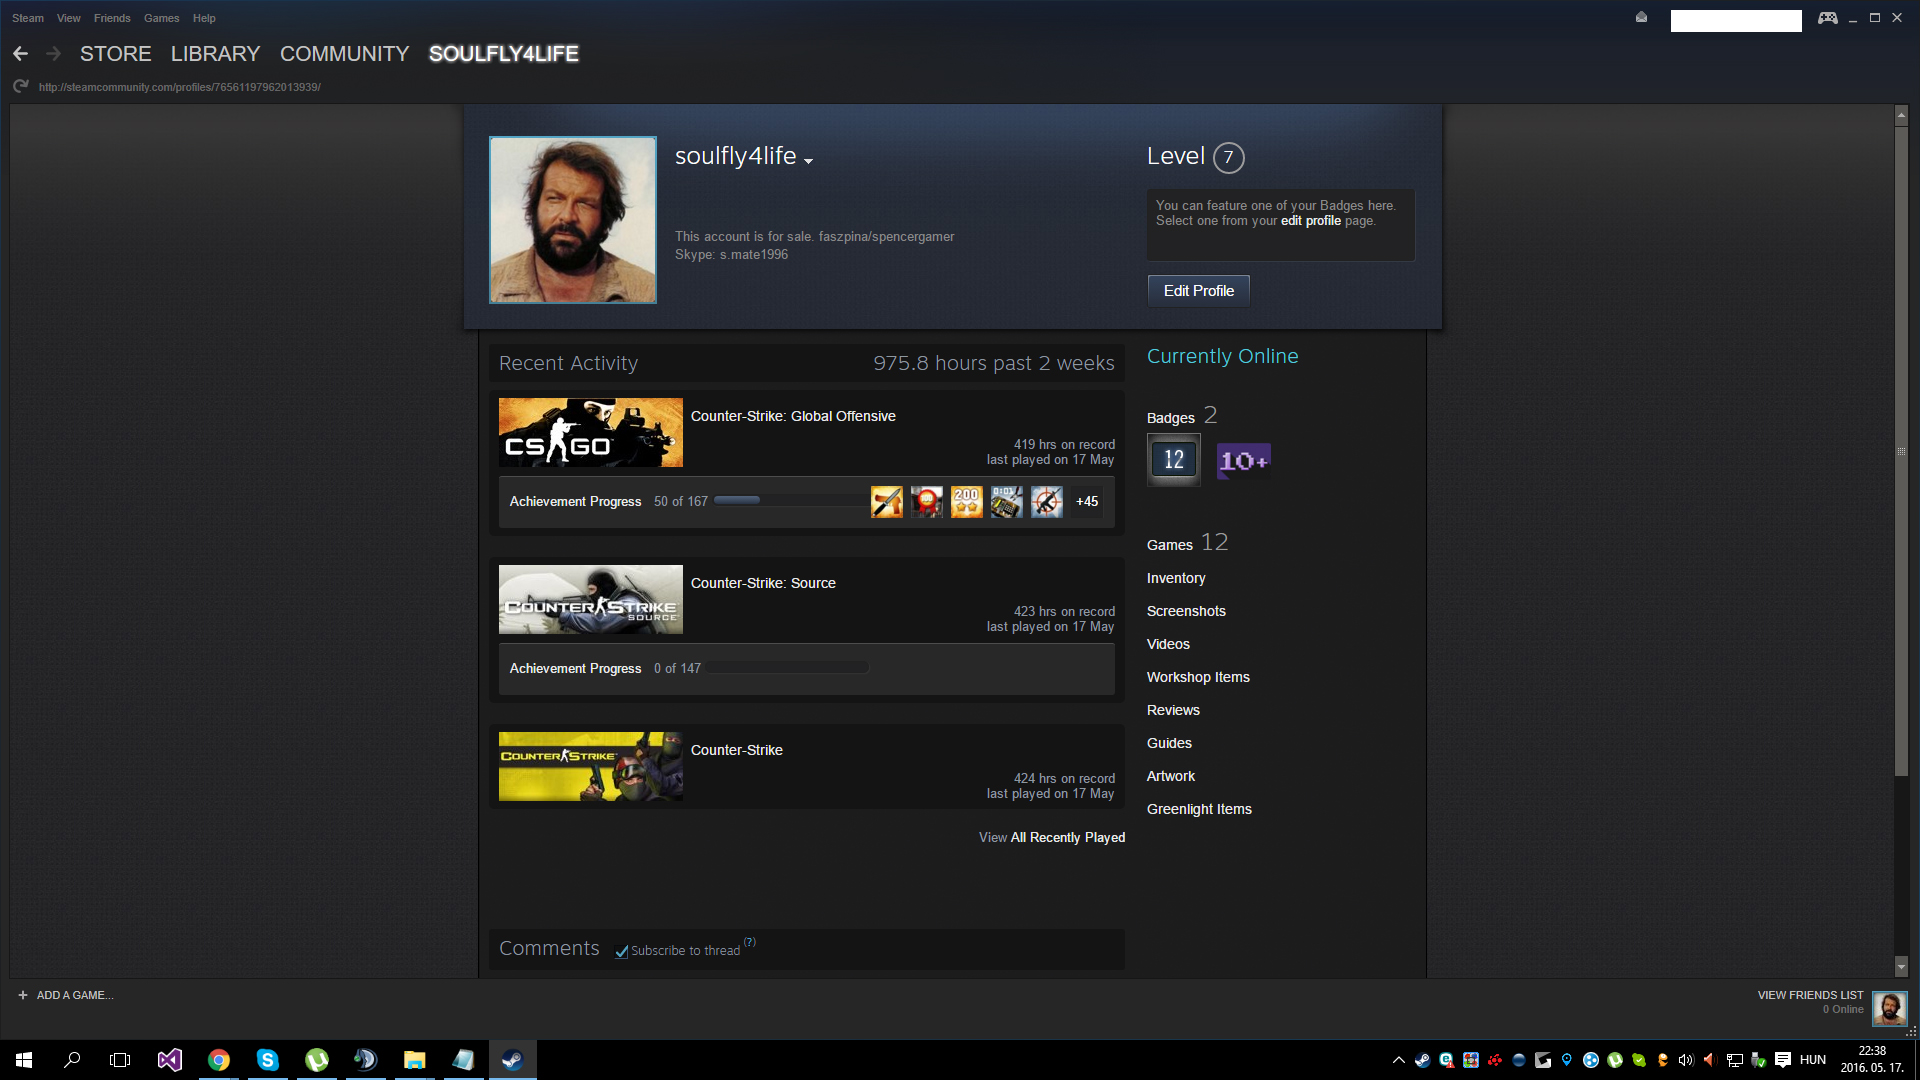Expand the soulfly4life persona name dropdown

808,161
